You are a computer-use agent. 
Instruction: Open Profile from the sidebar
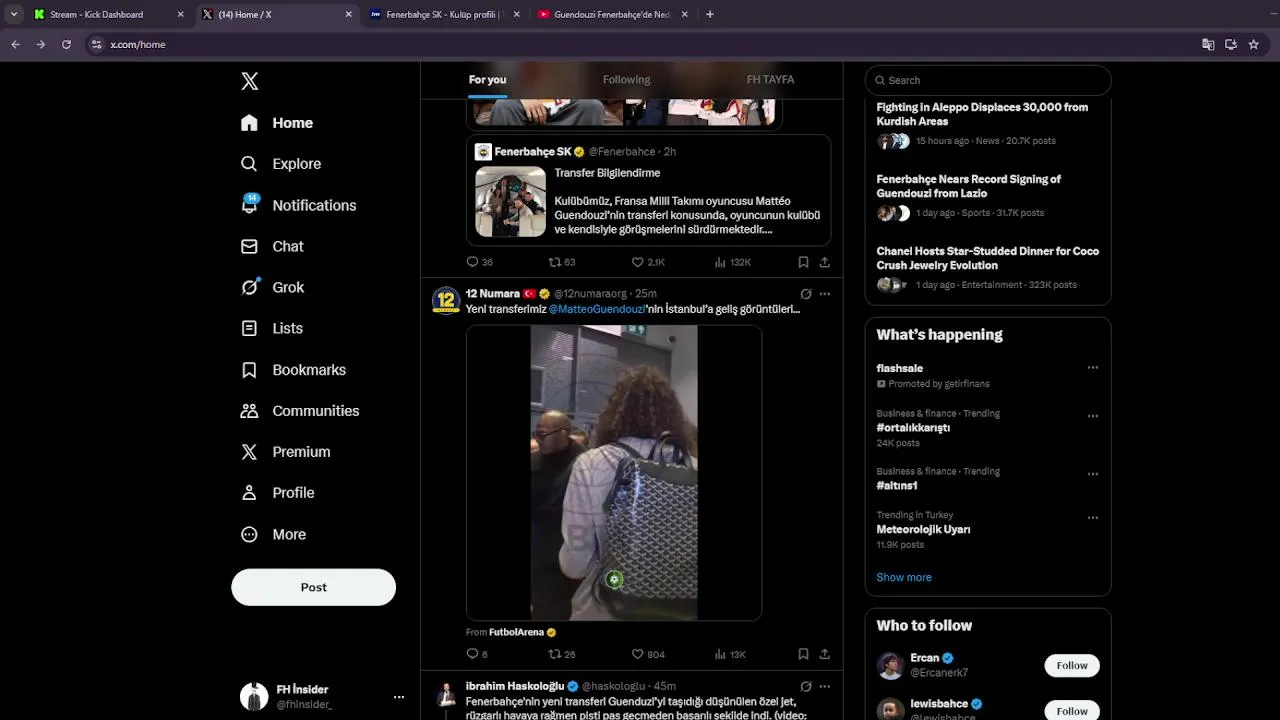(277, 493)
